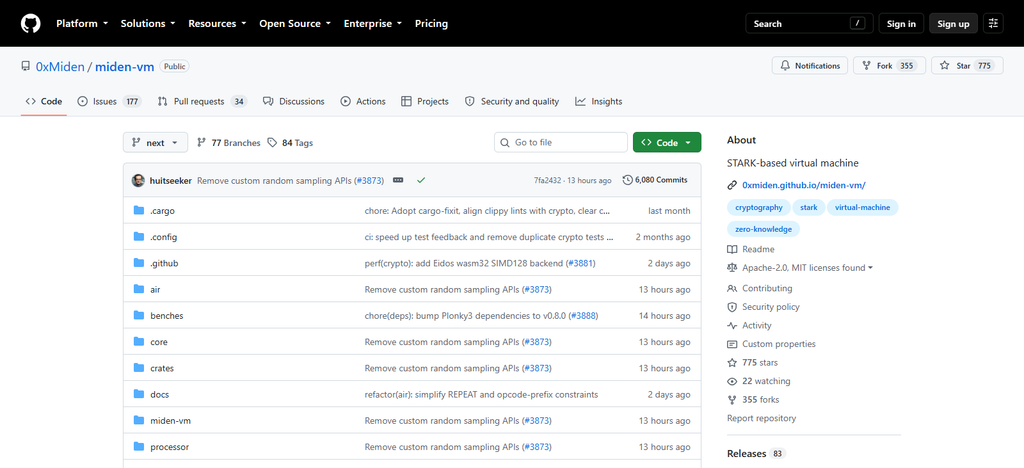The width and height of the screenshot is (1024, 468).
Task: Click the clock icon by 6,080 Commits
Action: pyautogui.click(x=628, y=180)
